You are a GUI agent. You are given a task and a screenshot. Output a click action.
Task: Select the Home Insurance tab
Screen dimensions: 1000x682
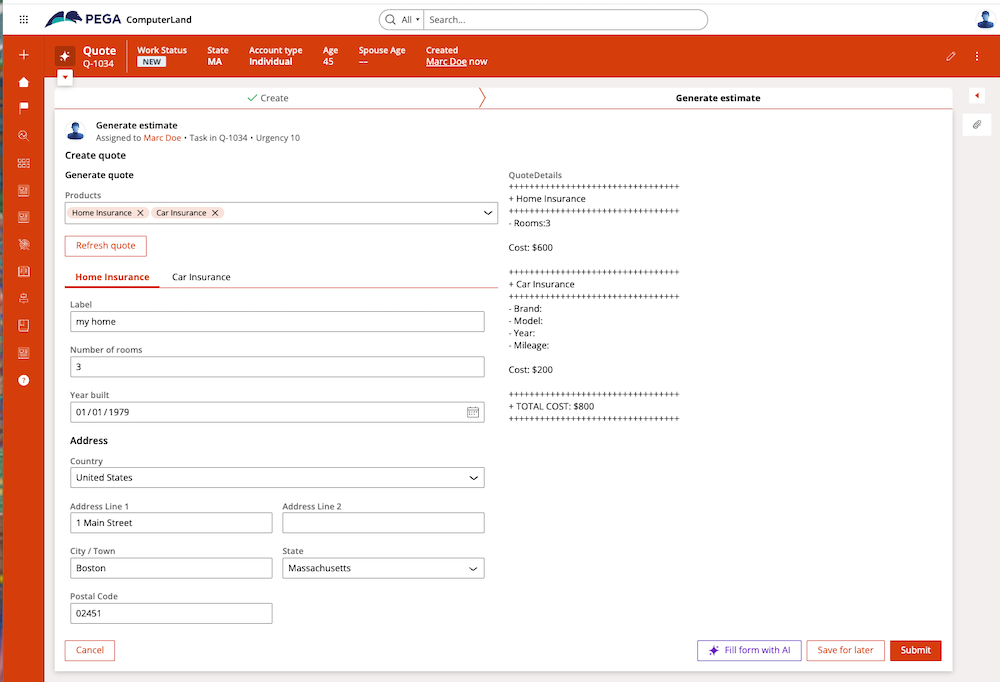(x=112, y=277)
